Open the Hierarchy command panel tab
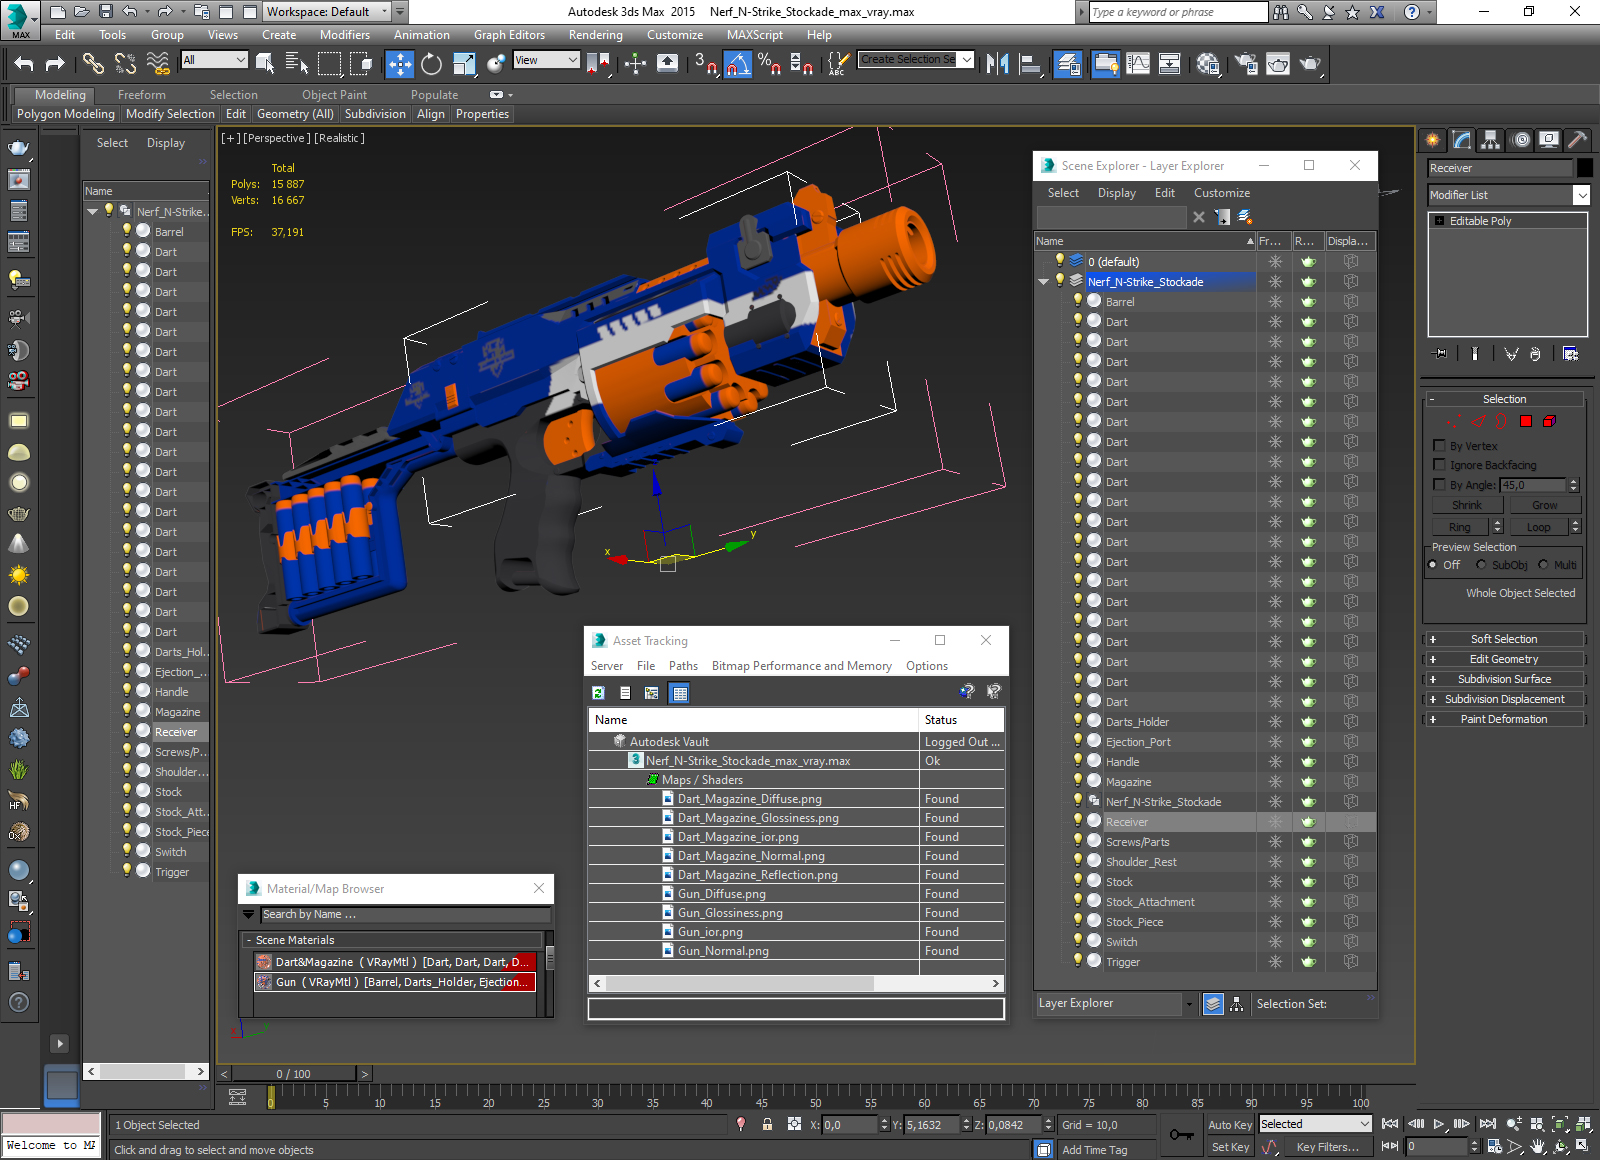Screen dimensions: 1600x1160 pos(1491,140)
